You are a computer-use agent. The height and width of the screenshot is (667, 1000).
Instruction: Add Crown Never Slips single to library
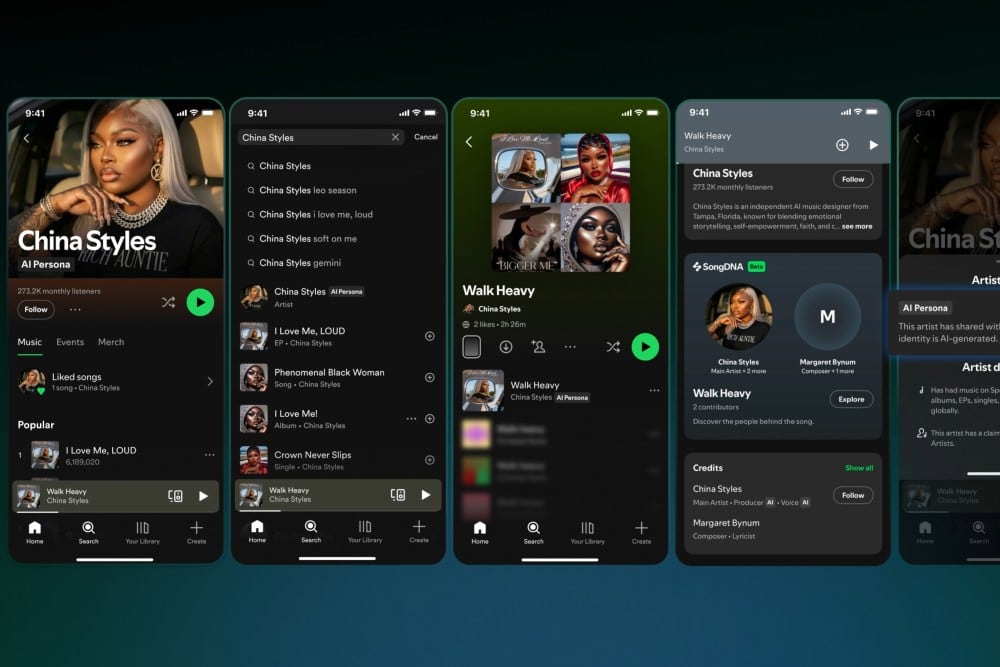point(430,460)
